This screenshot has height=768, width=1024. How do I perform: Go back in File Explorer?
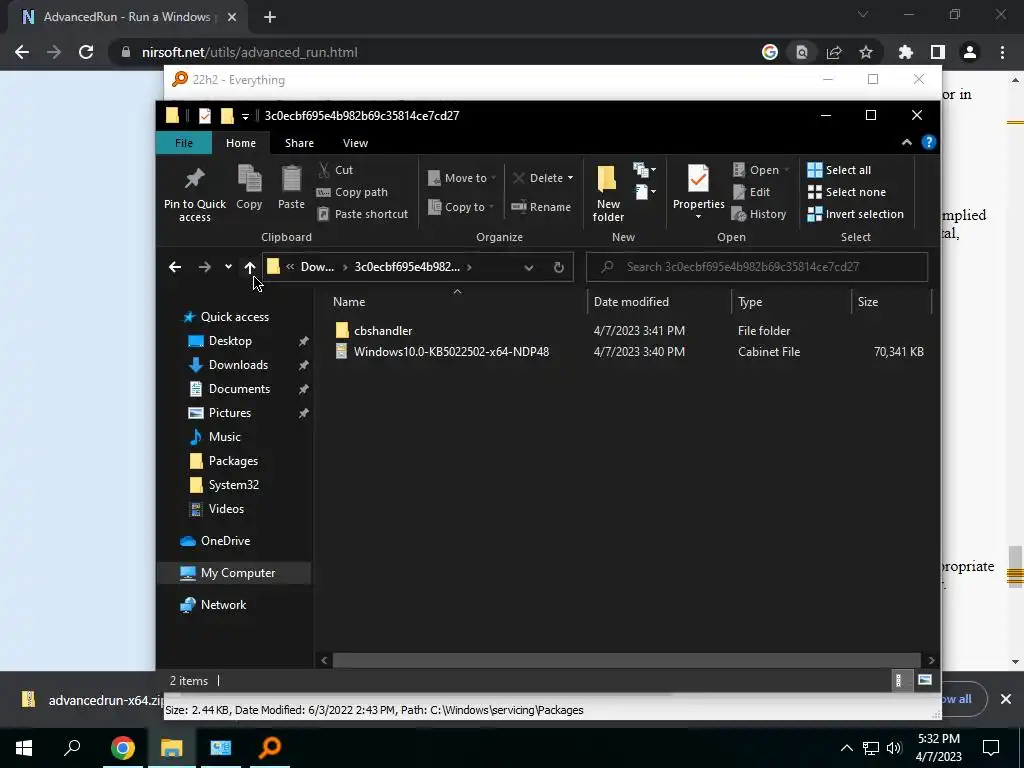point(174,267)
